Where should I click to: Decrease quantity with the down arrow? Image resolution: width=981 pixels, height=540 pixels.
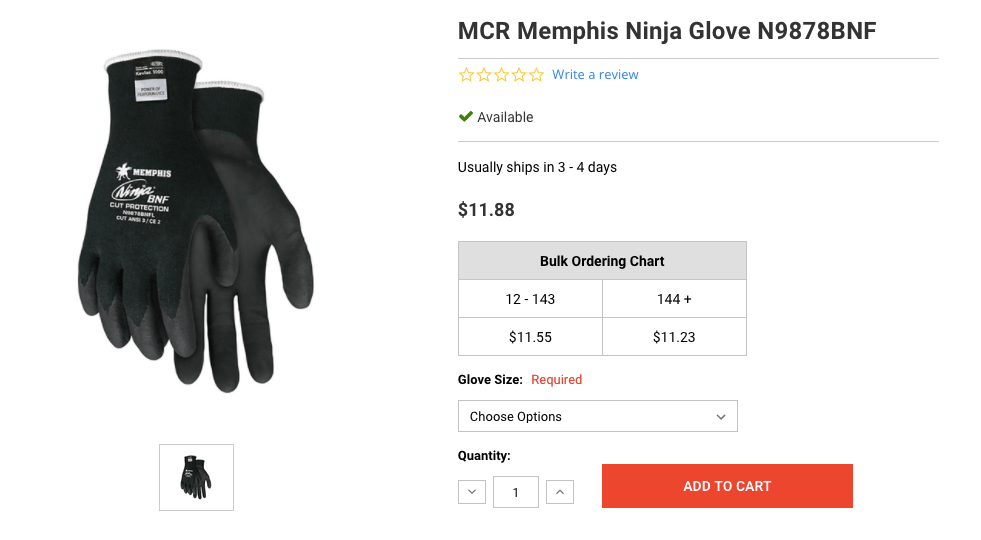472,492
